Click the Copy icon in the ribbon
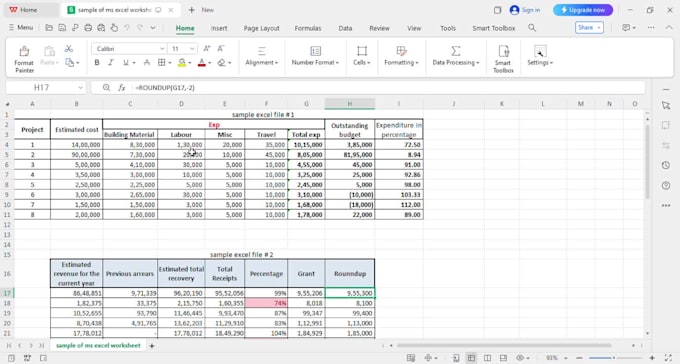 tap(69, 63)
